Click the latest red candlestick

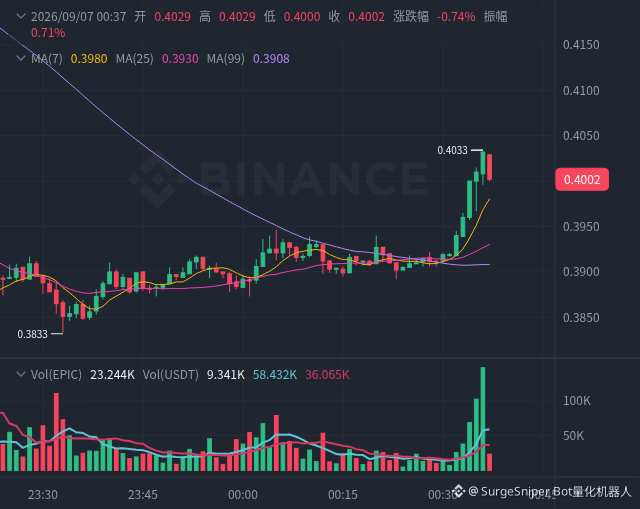[x=489, y=167]
